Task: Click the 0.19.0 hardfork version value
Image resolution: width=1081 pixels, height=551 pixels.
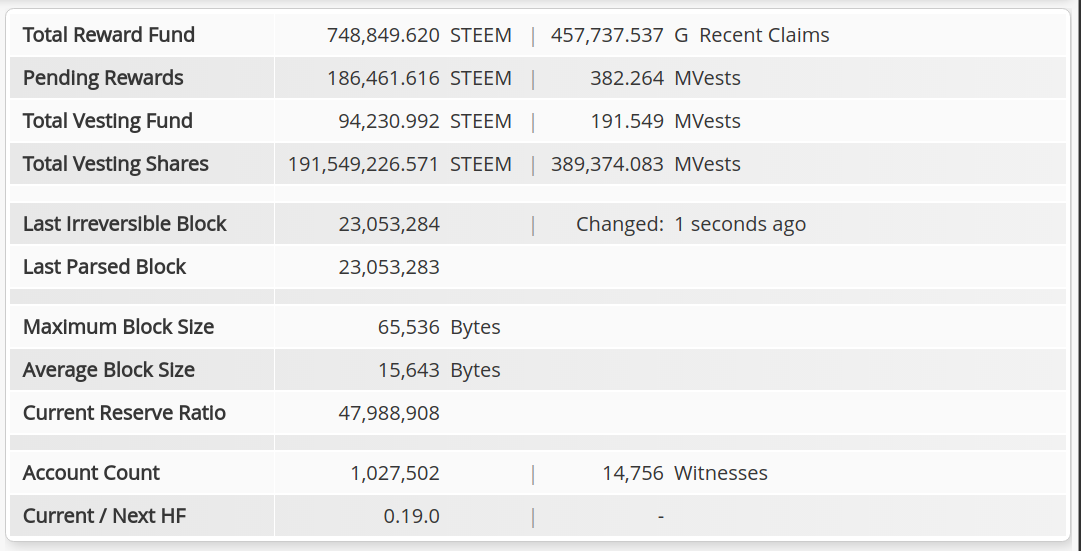Action: click(412, 516)
